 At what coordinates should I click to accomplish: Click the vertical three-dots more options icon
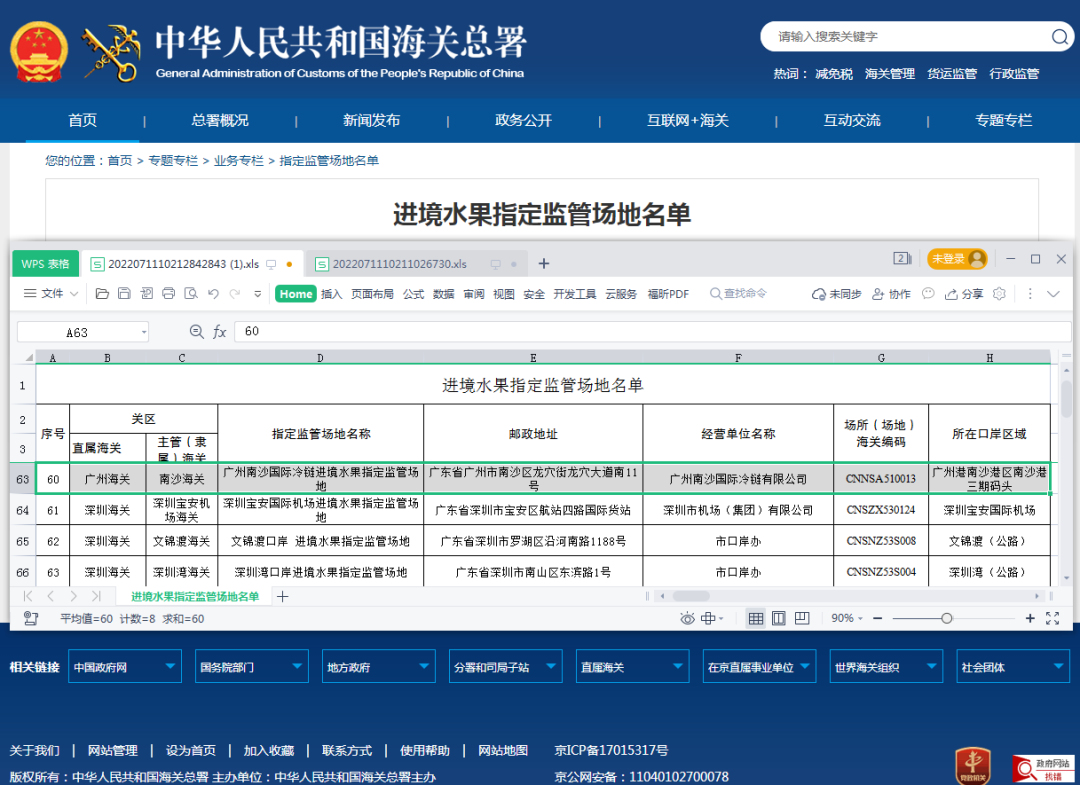[x=1030, y=294]
